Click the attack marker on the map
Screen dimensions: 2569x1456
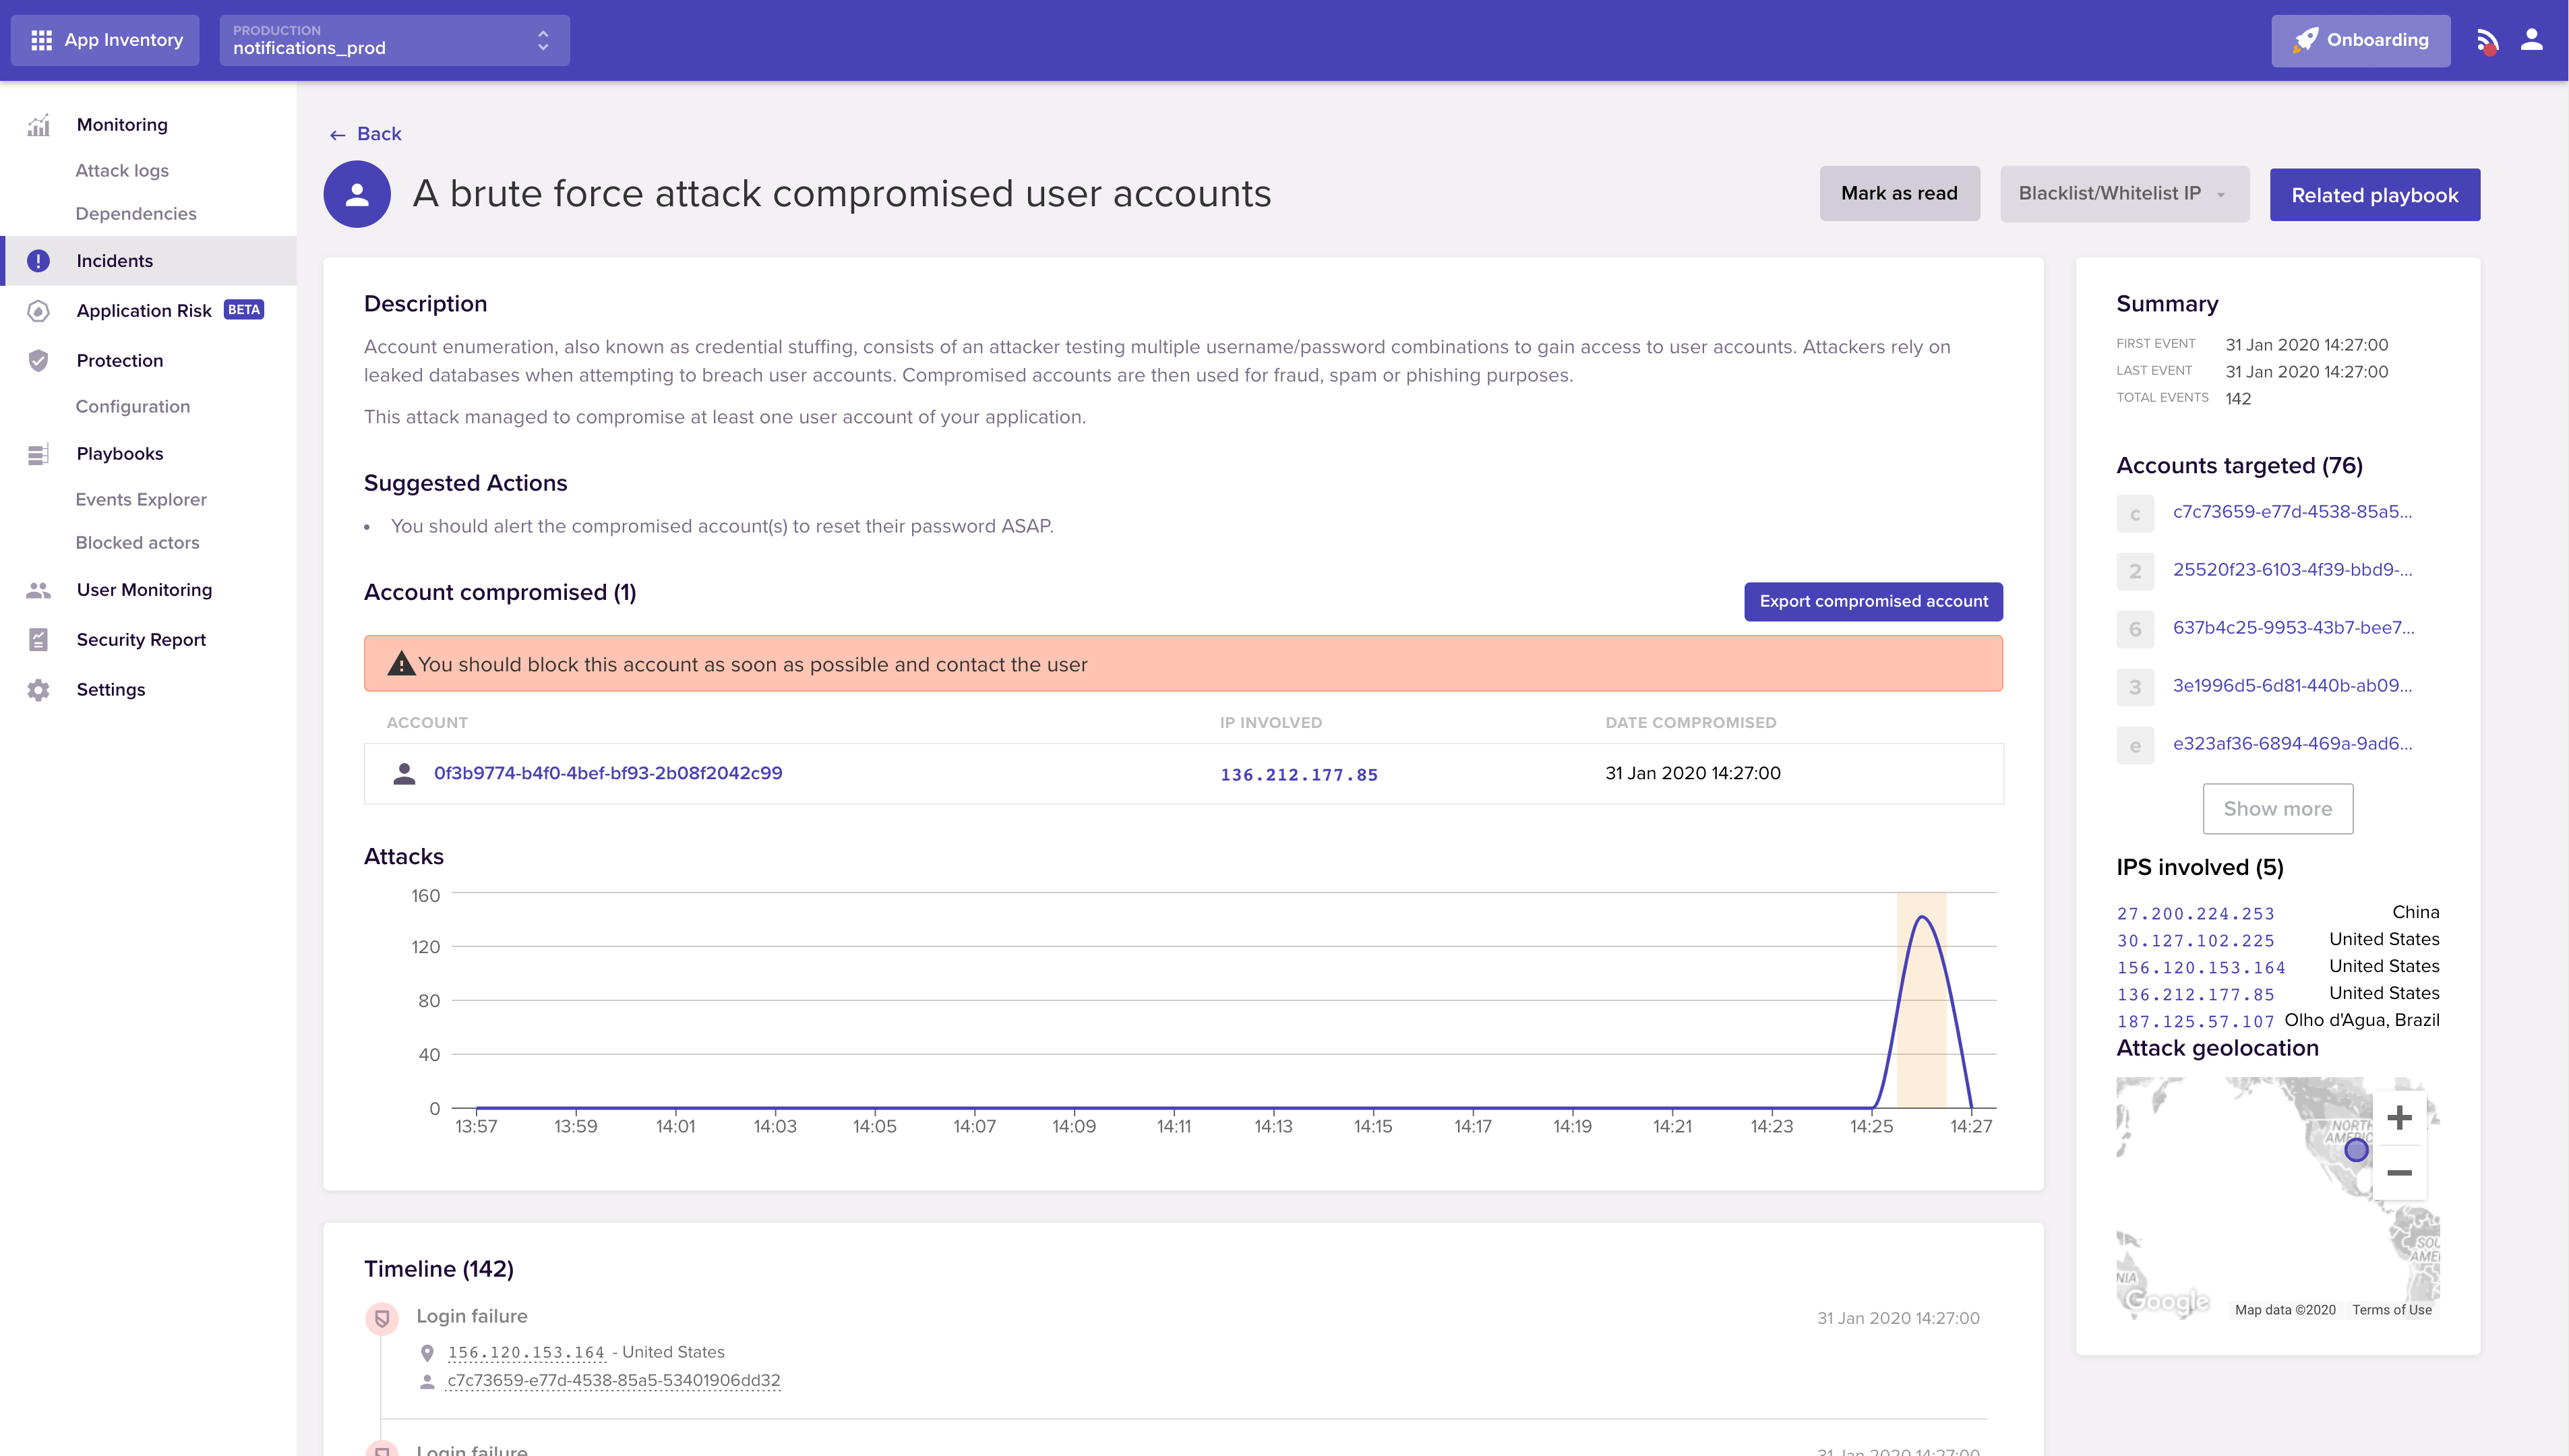tap(2356, 1150)
